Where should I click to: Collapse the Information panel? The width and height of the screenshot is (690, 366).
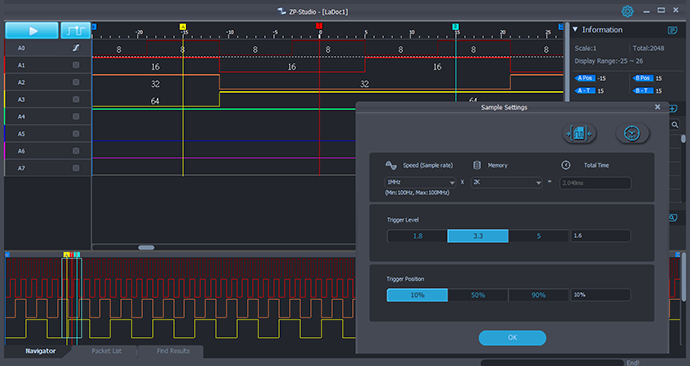(x=575, y=29)
